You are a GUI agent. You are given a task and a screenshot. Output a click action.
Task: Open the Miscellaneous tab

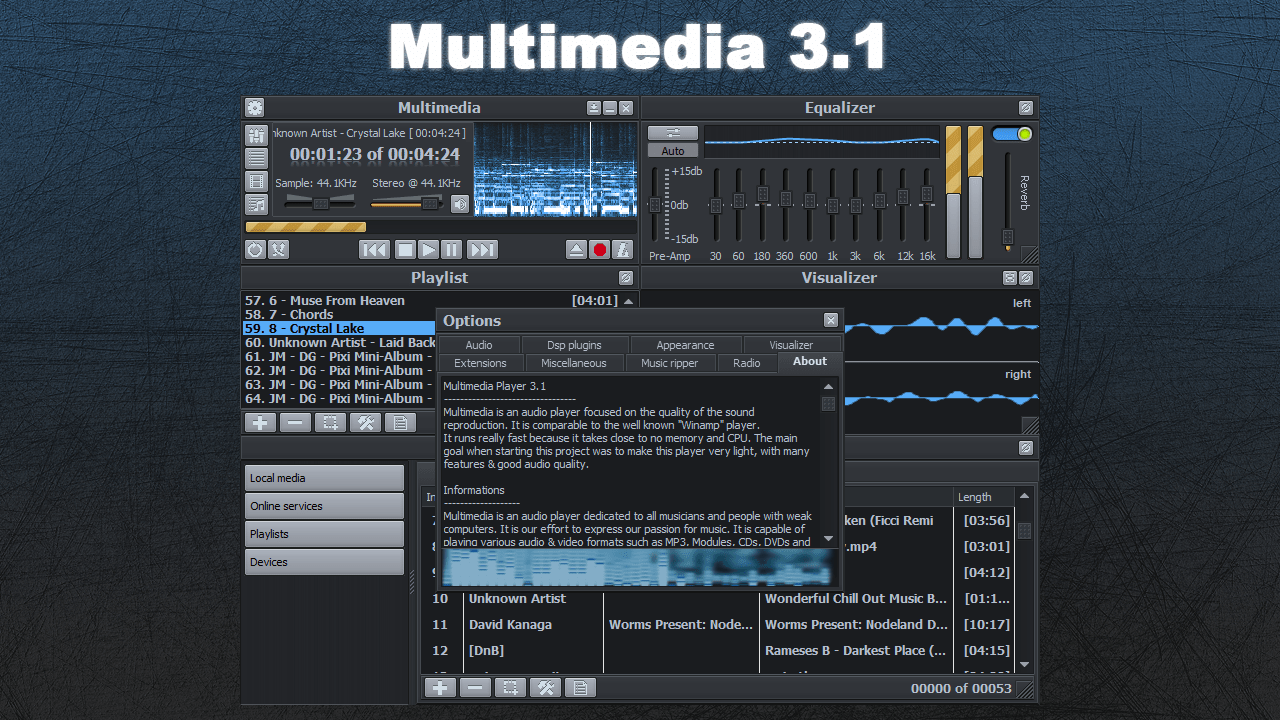pos(573,363)
